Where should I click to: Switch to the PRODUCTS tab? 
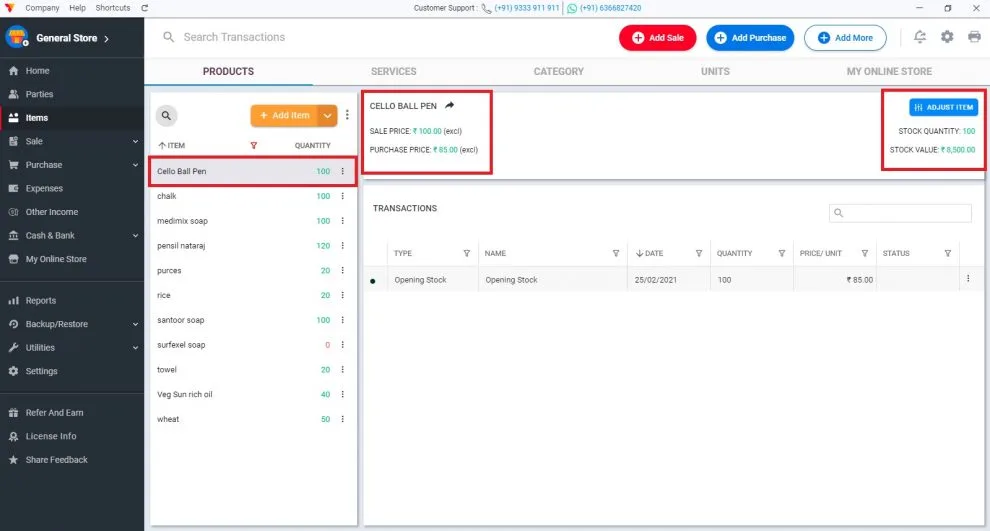coord(229,71)
